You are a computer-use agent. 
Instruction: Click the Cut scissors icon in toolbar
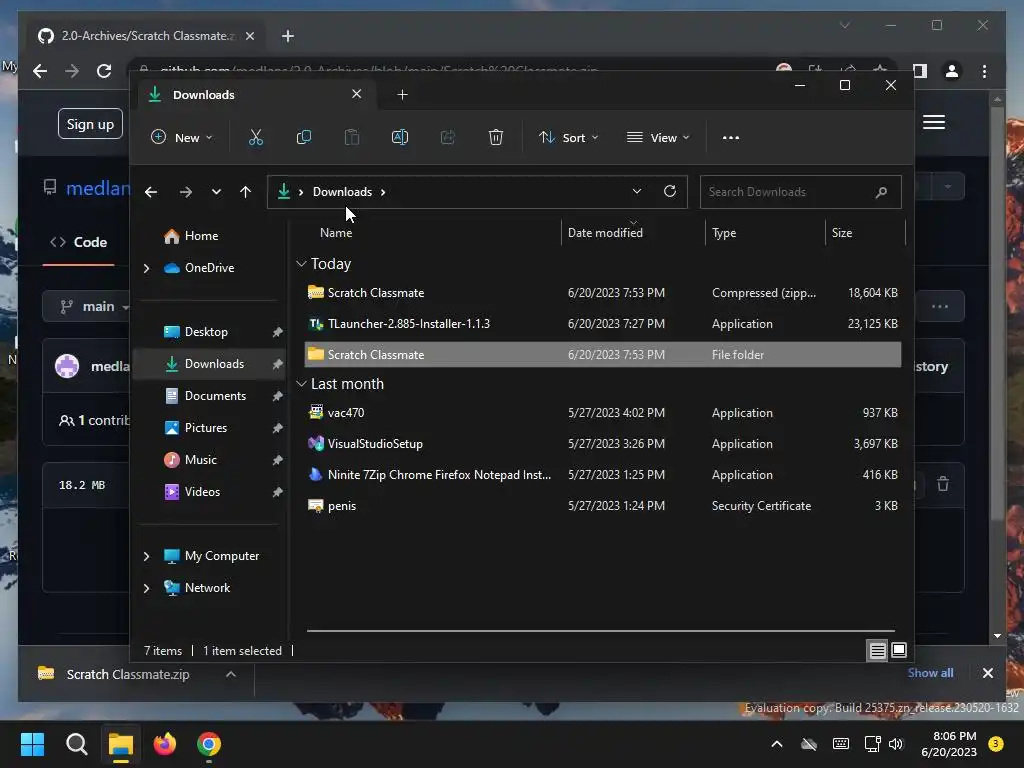pyautogui.click(x=255, y=137)
